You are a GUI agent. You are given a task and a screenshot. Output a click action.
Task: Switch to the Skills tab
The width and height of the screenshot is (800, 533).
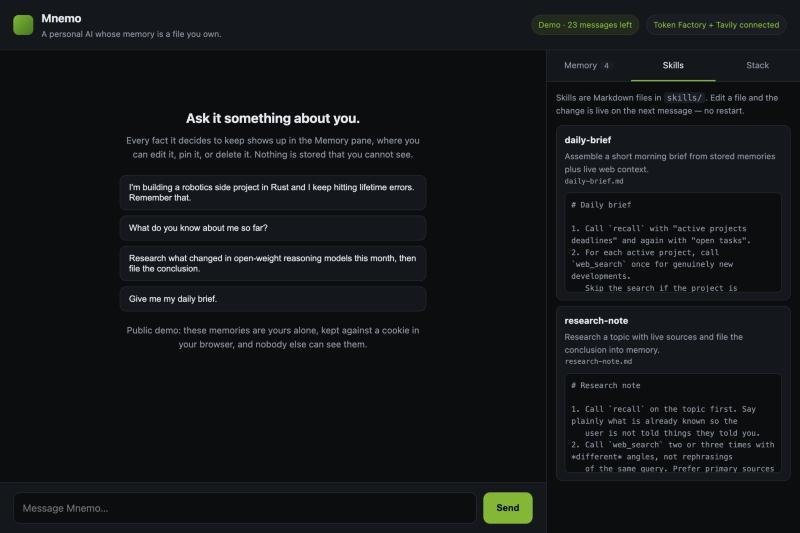point(673,65)
